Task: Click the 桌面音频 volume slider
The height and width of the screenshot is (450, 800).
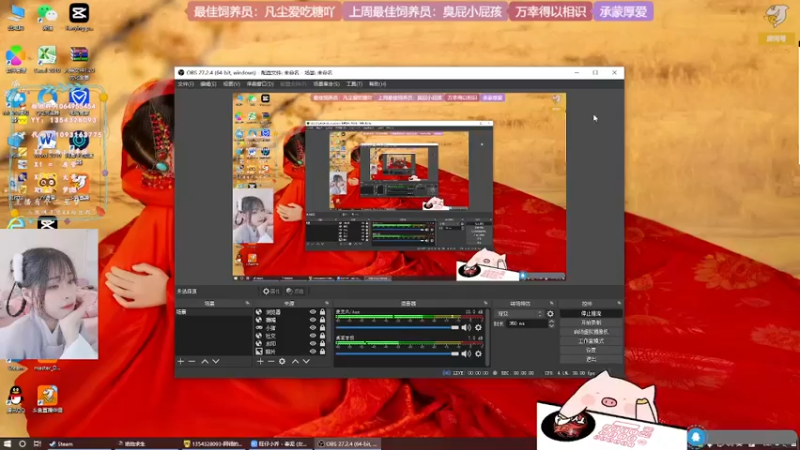Action: (x=397, y=354)
